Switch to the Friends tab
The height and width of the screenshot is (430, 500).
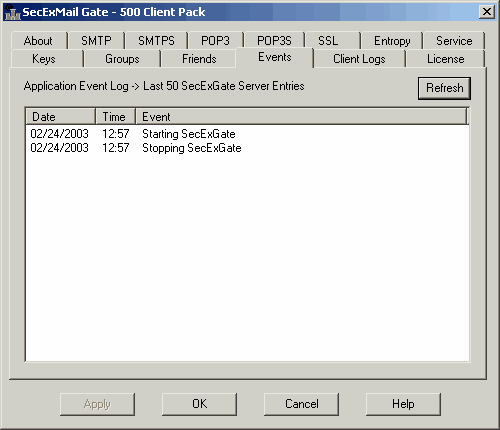click(x=199, y=59)
